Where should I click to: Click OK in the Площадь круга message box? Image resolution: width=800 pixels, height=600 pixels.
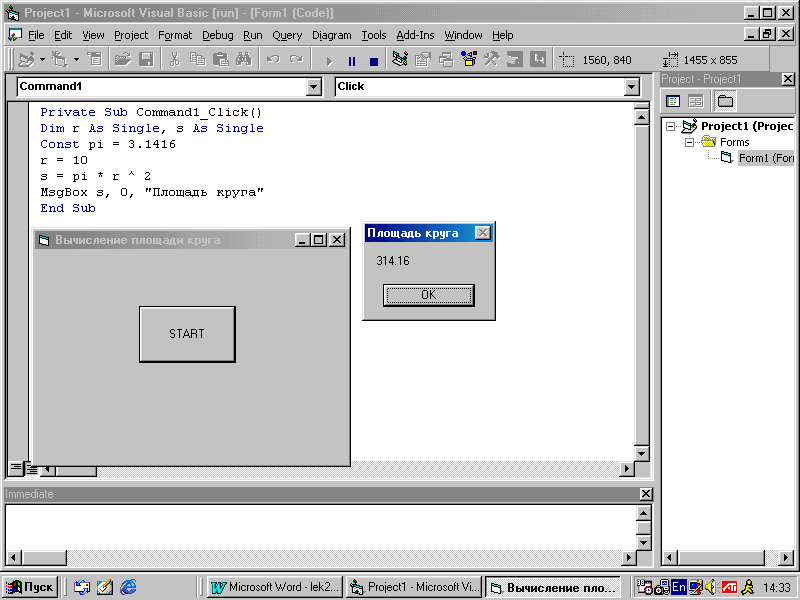pyautogui.click(x=429, y=295)
